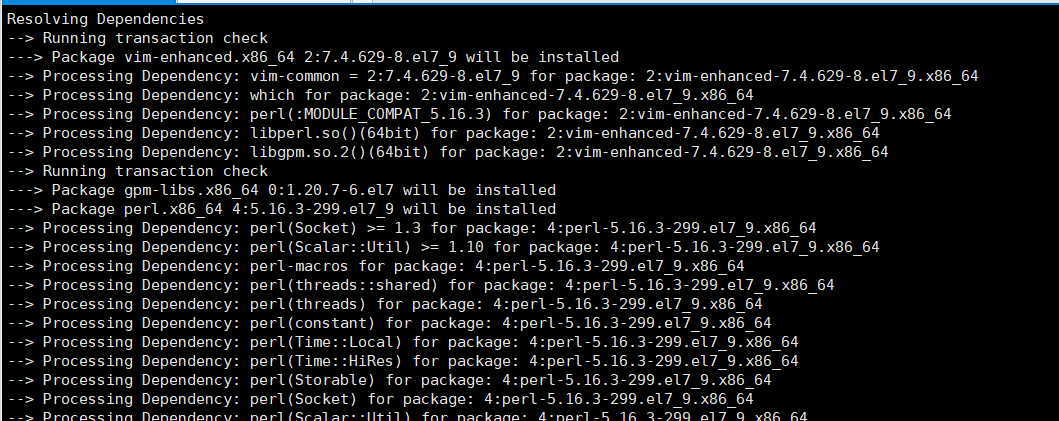Click the second 'Running transaction check' line

[137, 171]
